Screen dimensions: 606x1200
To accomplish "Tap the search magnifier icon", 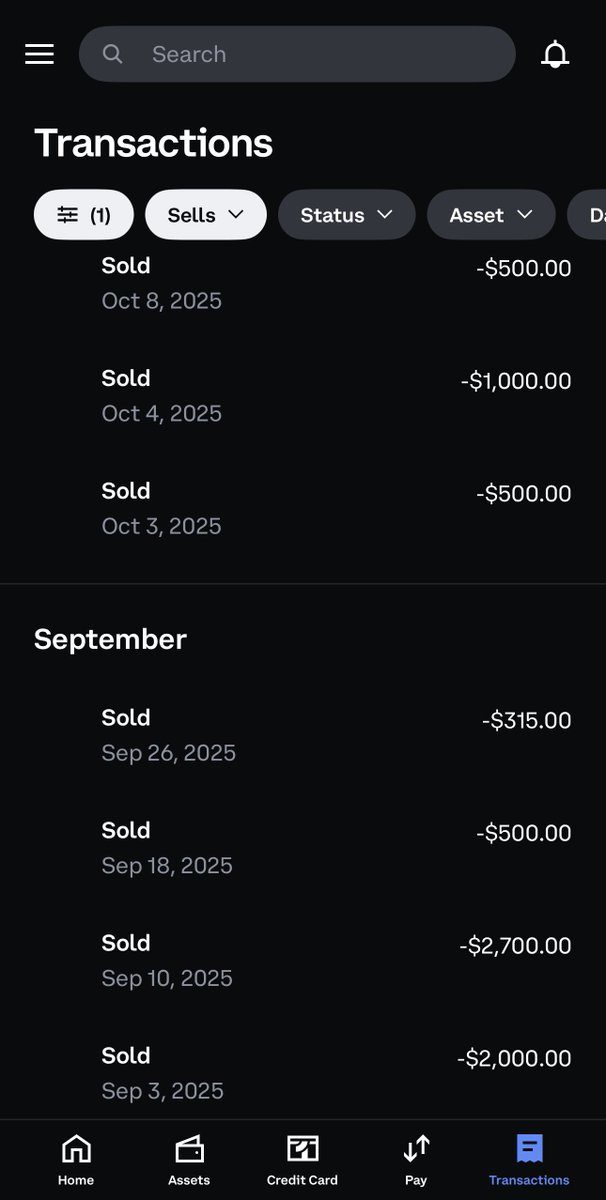I will pyautogui.click(x=113, y=54).
